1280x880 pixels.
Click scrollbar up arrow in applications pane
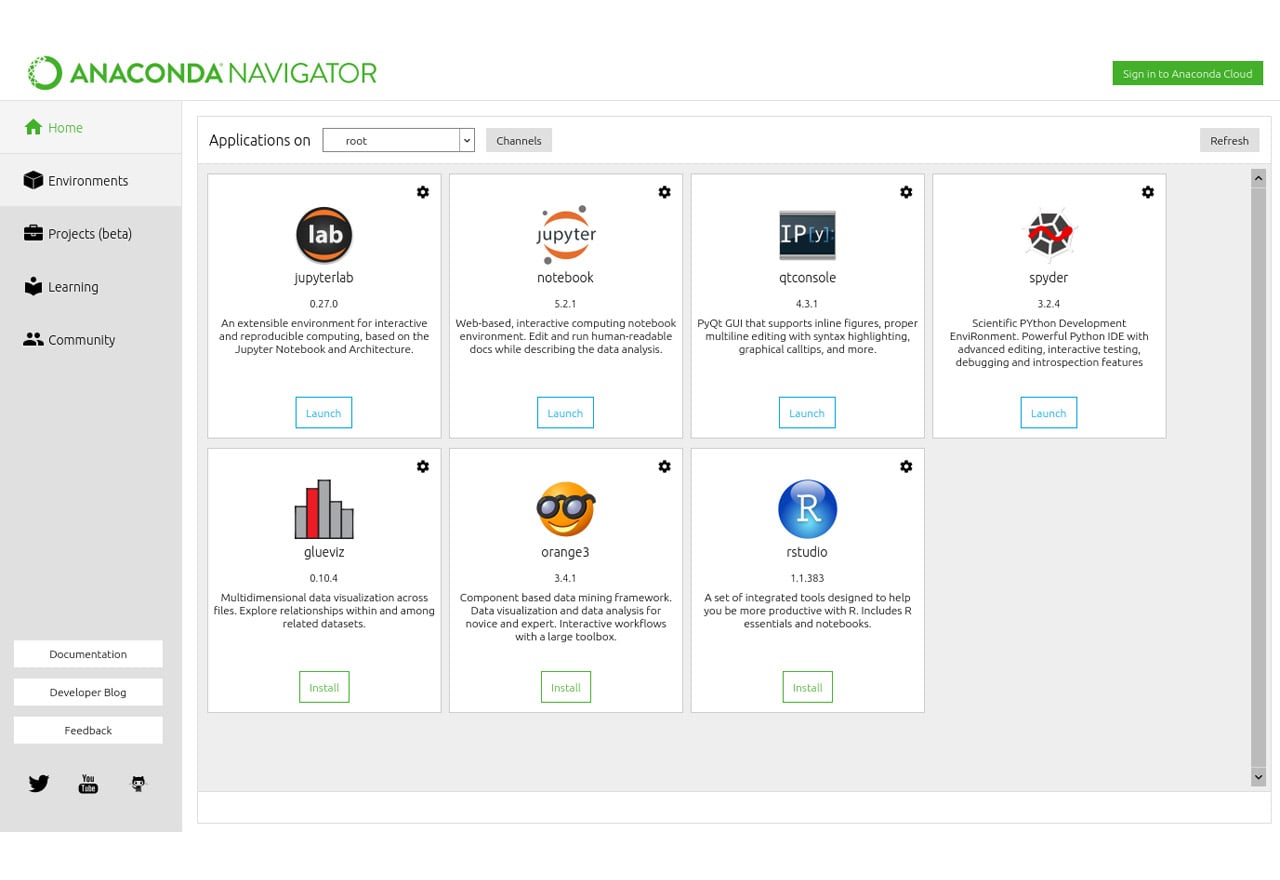1259,177
